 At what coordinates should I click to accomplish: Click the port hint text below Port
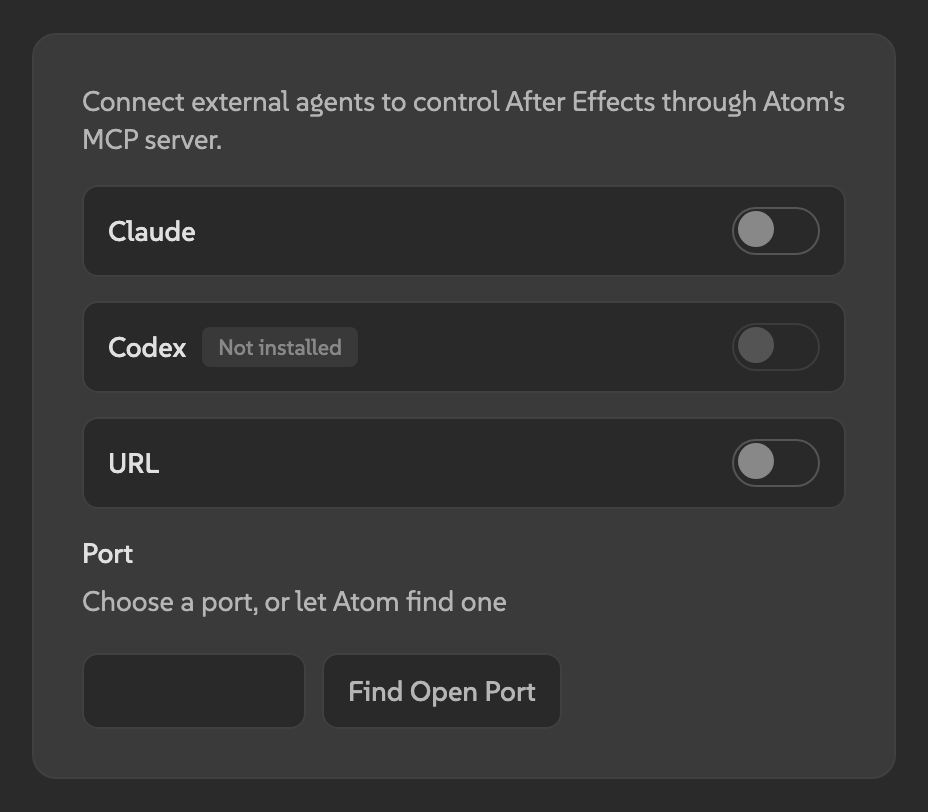tap(294, 601)
